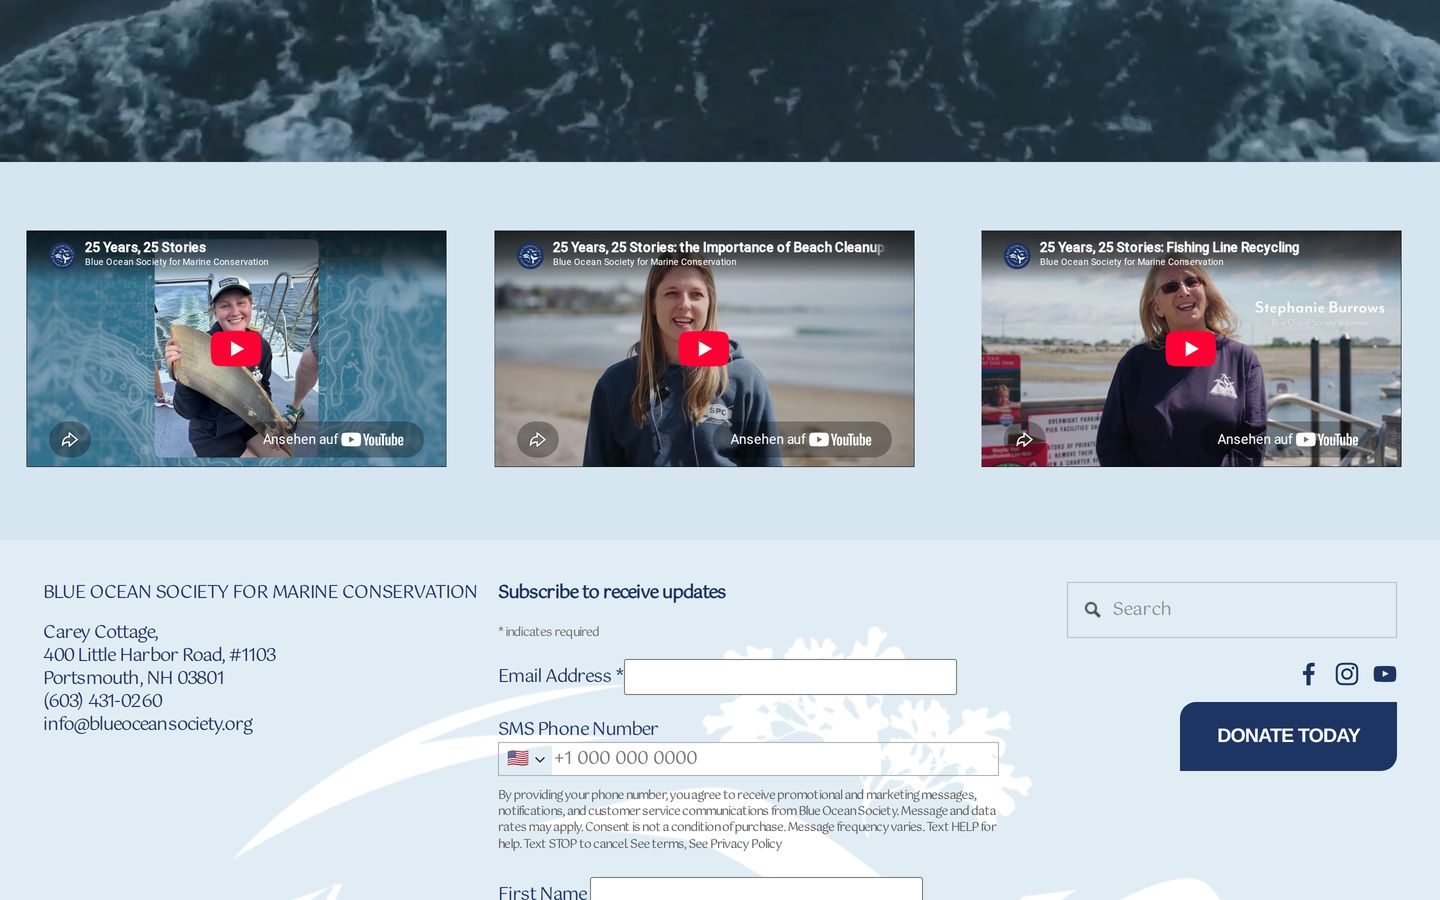Share the Fishing Line Recycling video
1440x900 pixels.
pyautogui.click(x=1025, y=440)
